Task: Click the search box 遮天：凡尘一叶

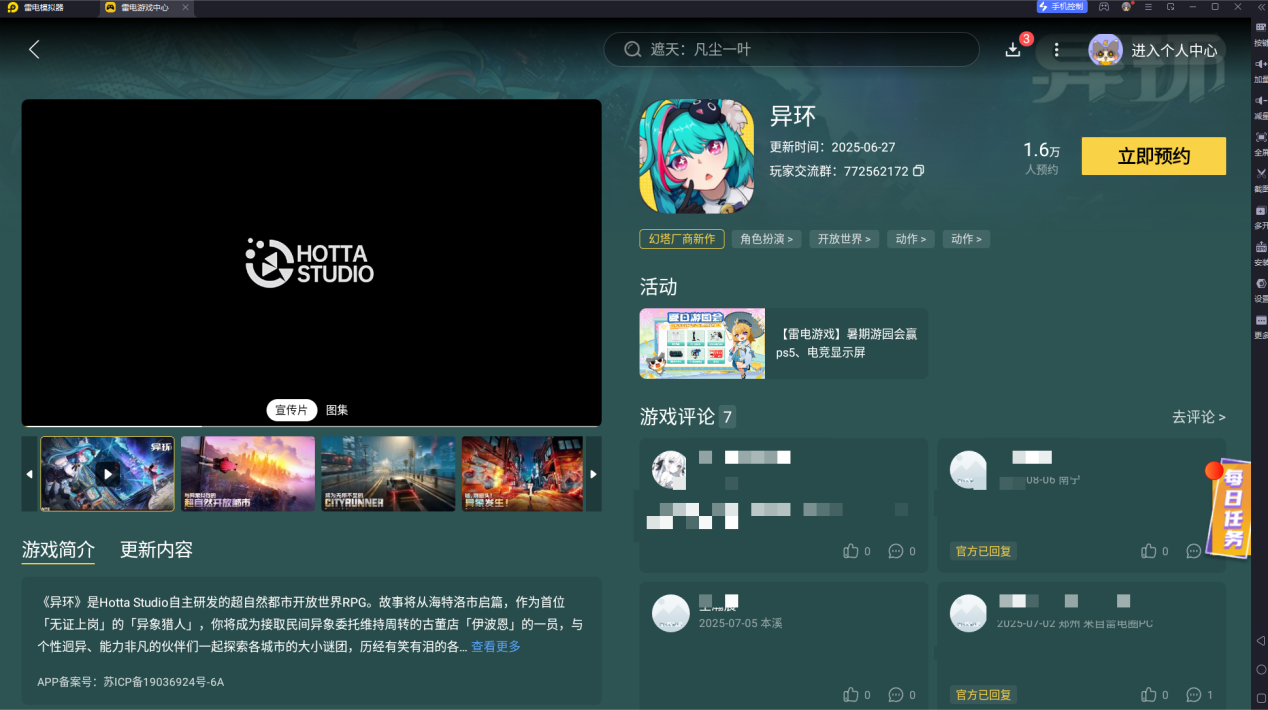Action: [791, 49]
